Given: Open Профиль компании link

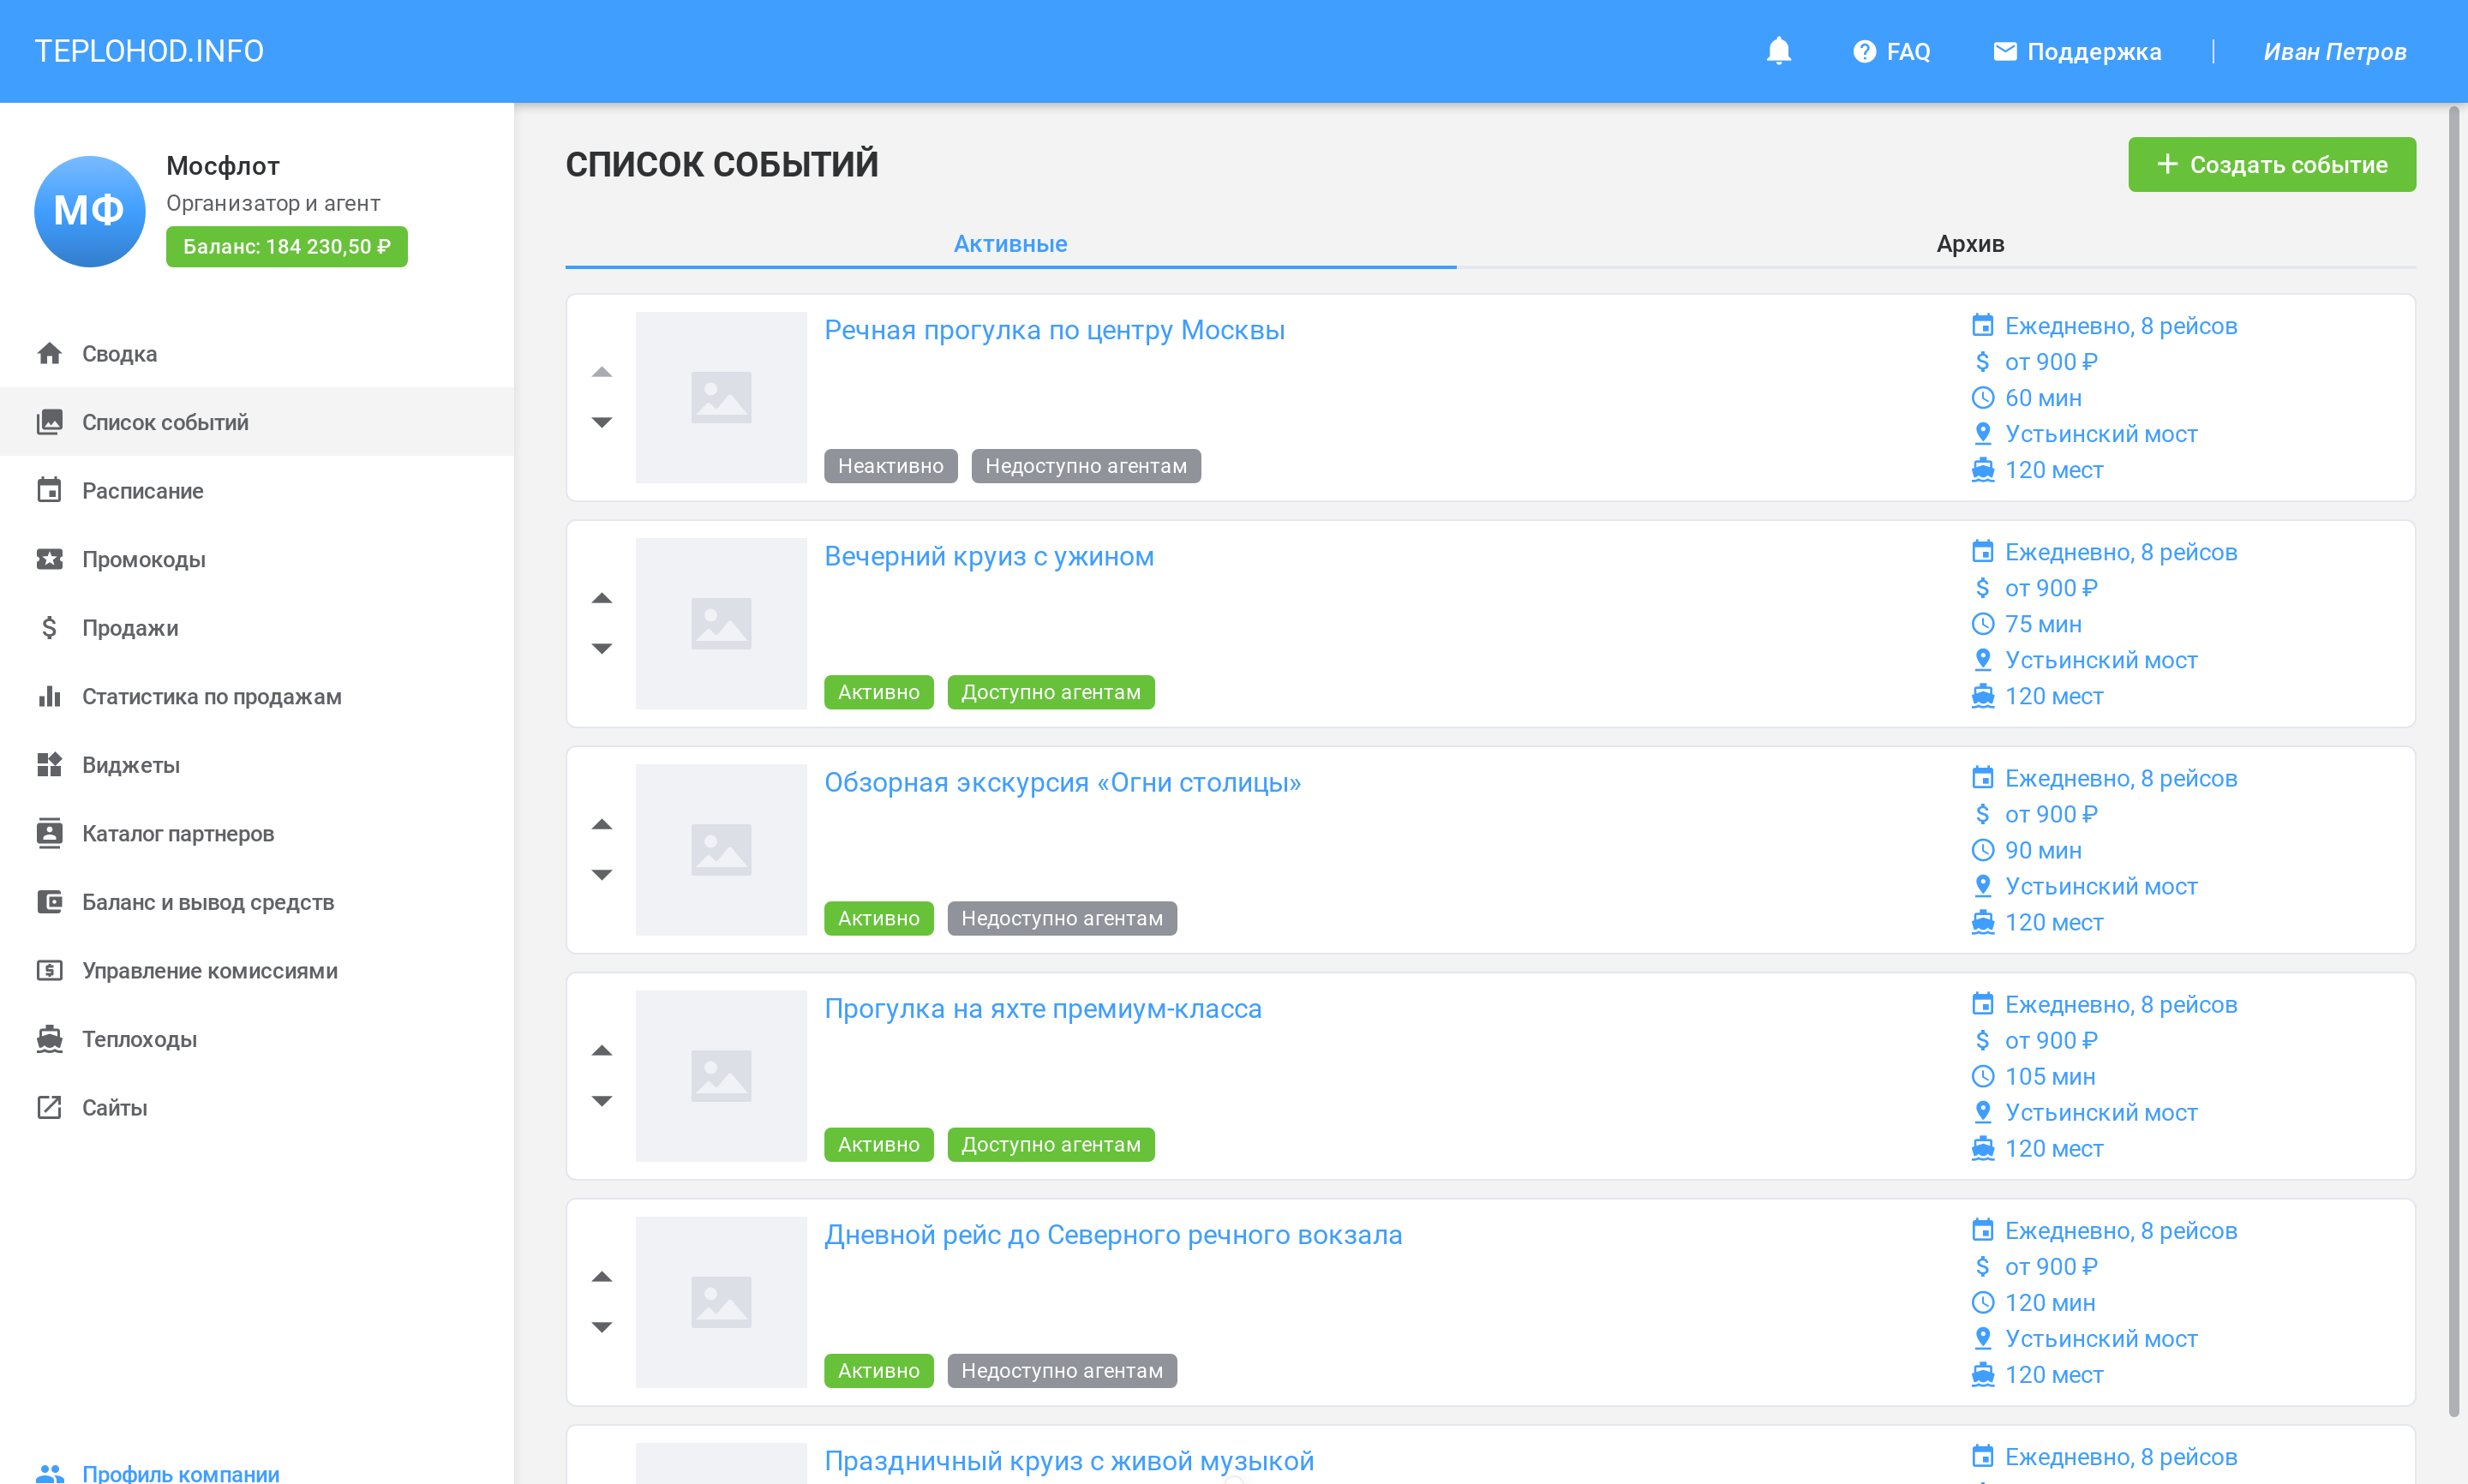Looking at the screenshot, I should click(181, 1472).
